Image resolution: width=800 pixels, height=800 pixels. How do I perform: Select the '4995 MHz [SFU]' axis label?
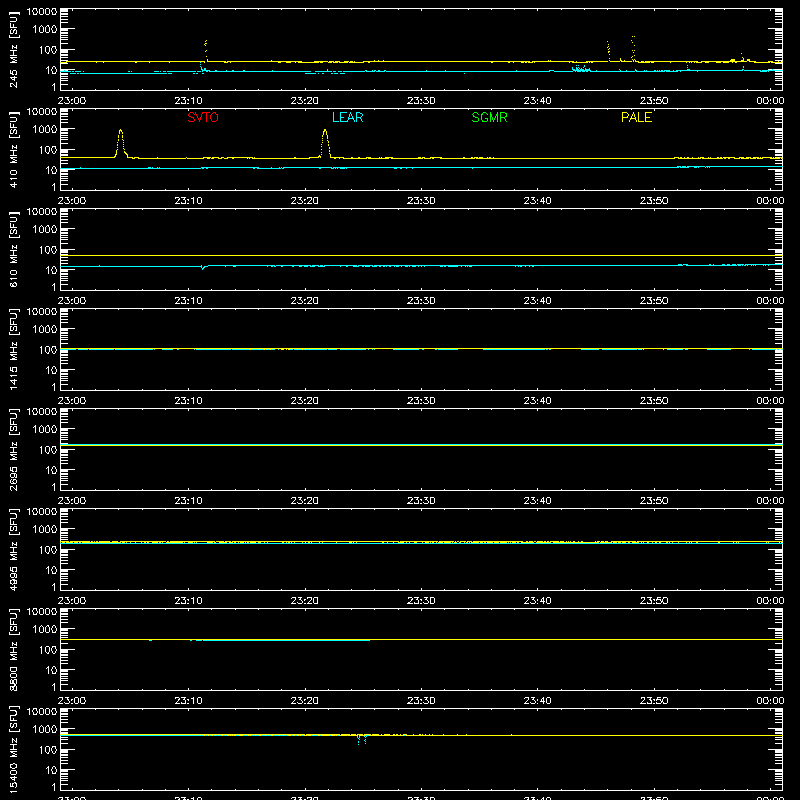click(13, 550)
